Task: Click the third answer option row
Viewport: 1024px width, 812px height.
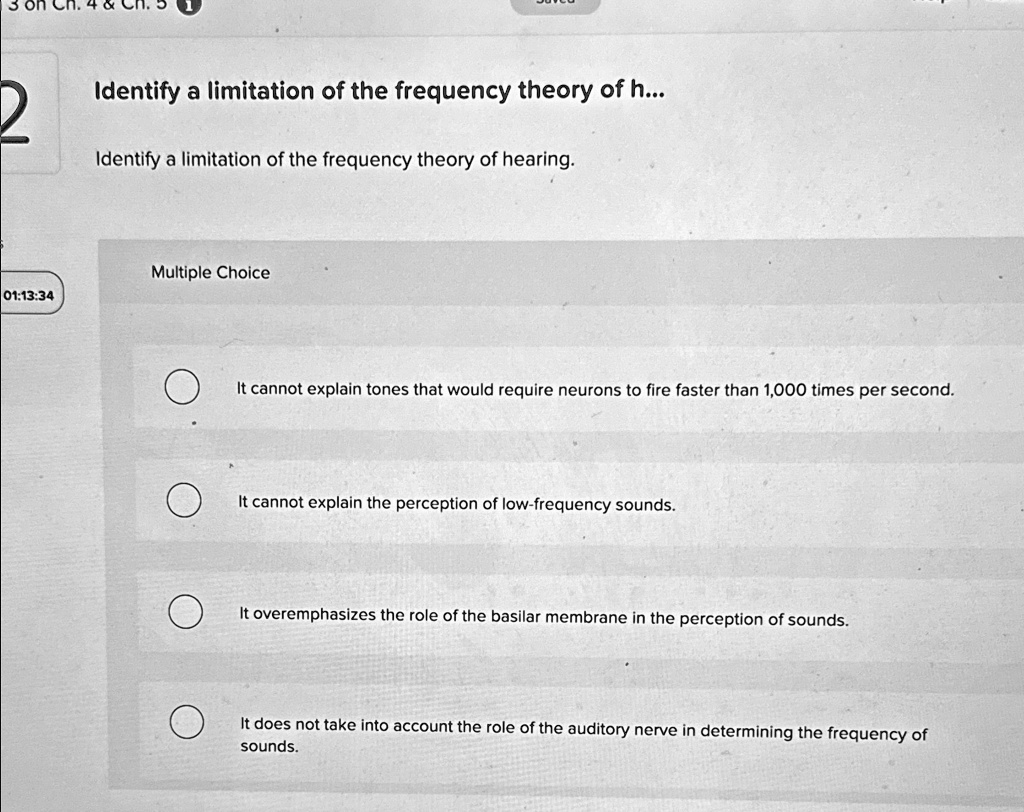Action: [x=578, y=614]
